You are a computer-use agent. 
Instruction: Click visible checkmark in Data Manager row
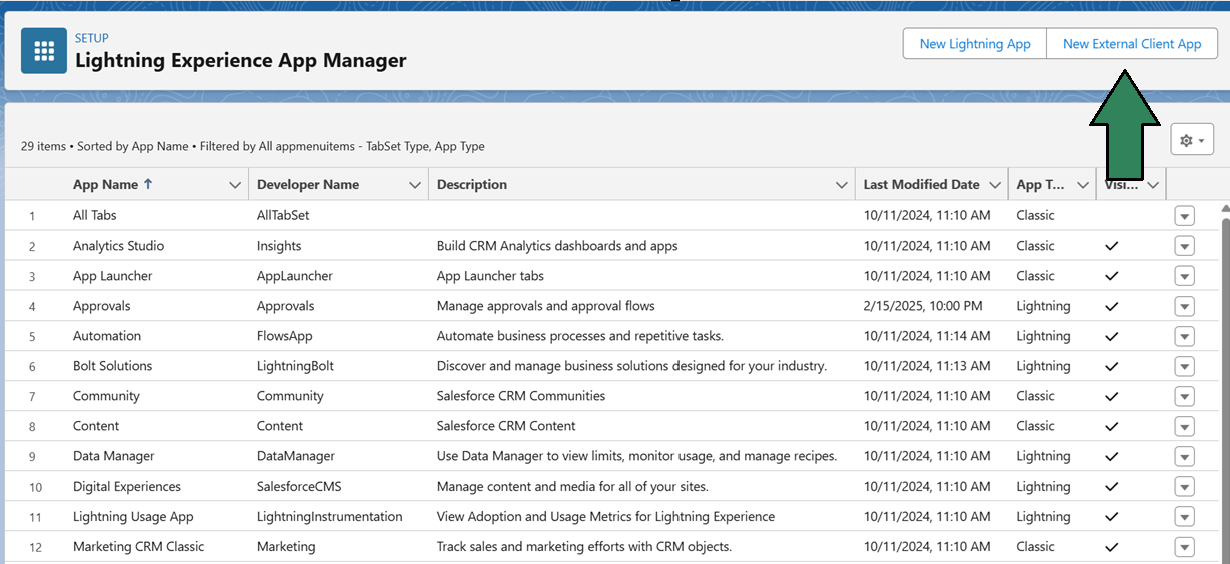1111,456
